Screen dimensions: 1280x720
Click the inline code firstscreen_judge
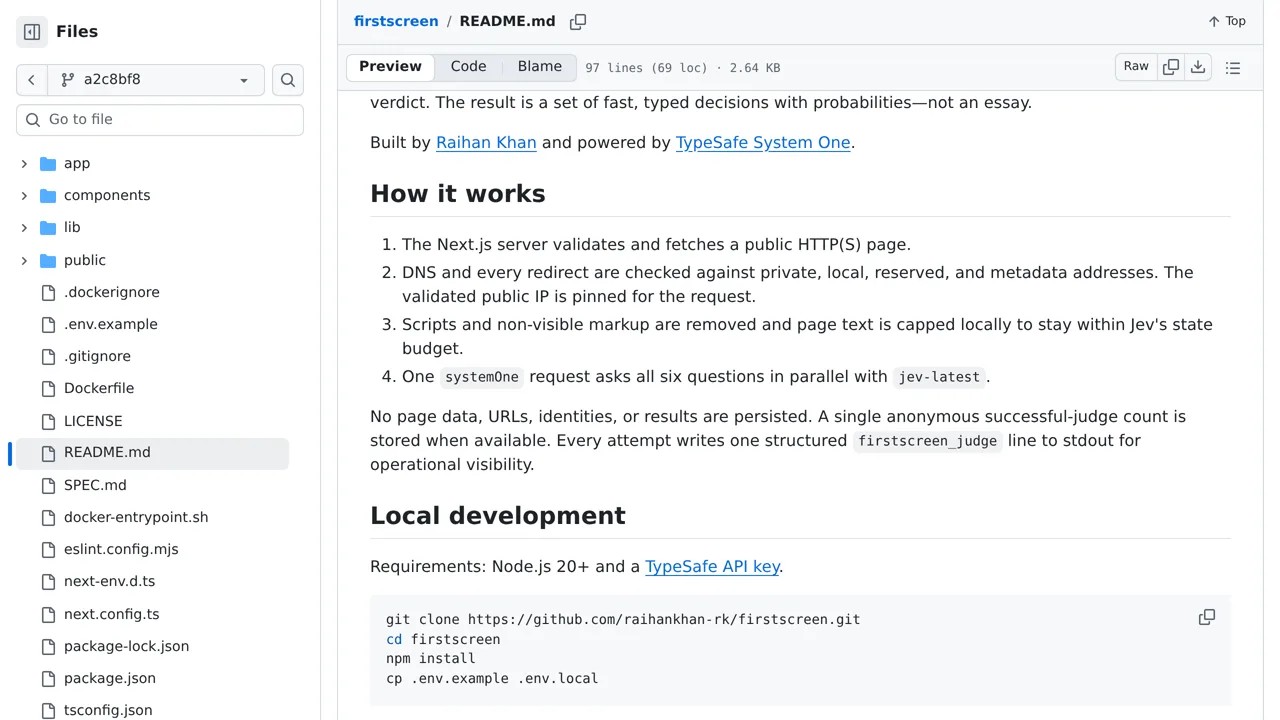pyautogui.click(x=927, y=441)
